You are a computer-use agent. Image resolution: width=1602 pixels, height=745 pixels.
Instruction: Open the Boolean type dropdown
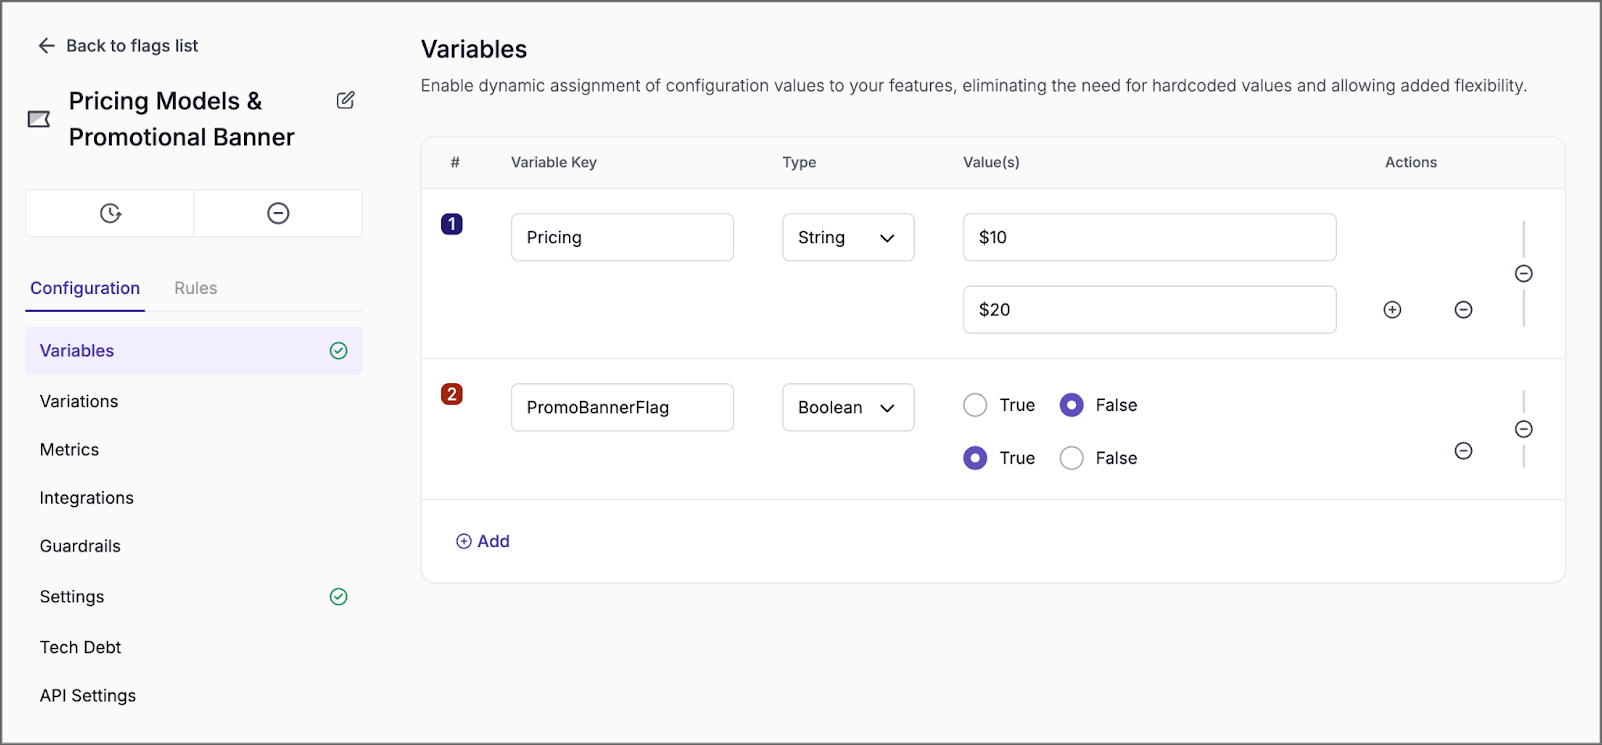[848, 407]
